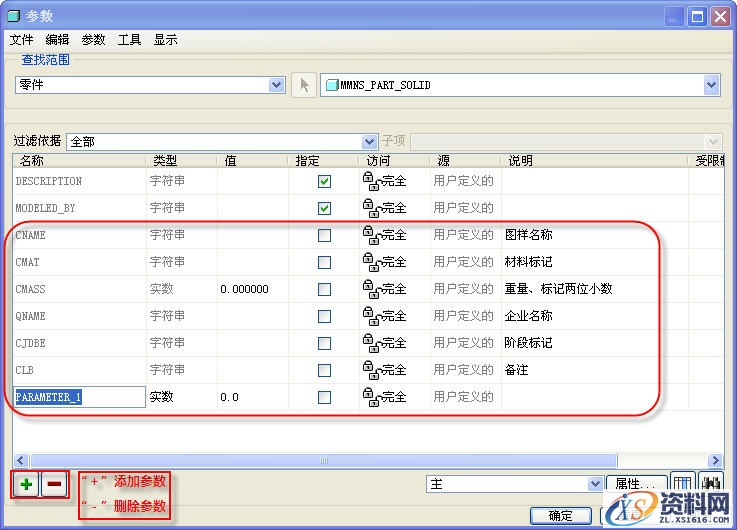Click the lock access icon in CMASS row
The height and width of the screenshot is (530, 737).
[x=370, y=289]
